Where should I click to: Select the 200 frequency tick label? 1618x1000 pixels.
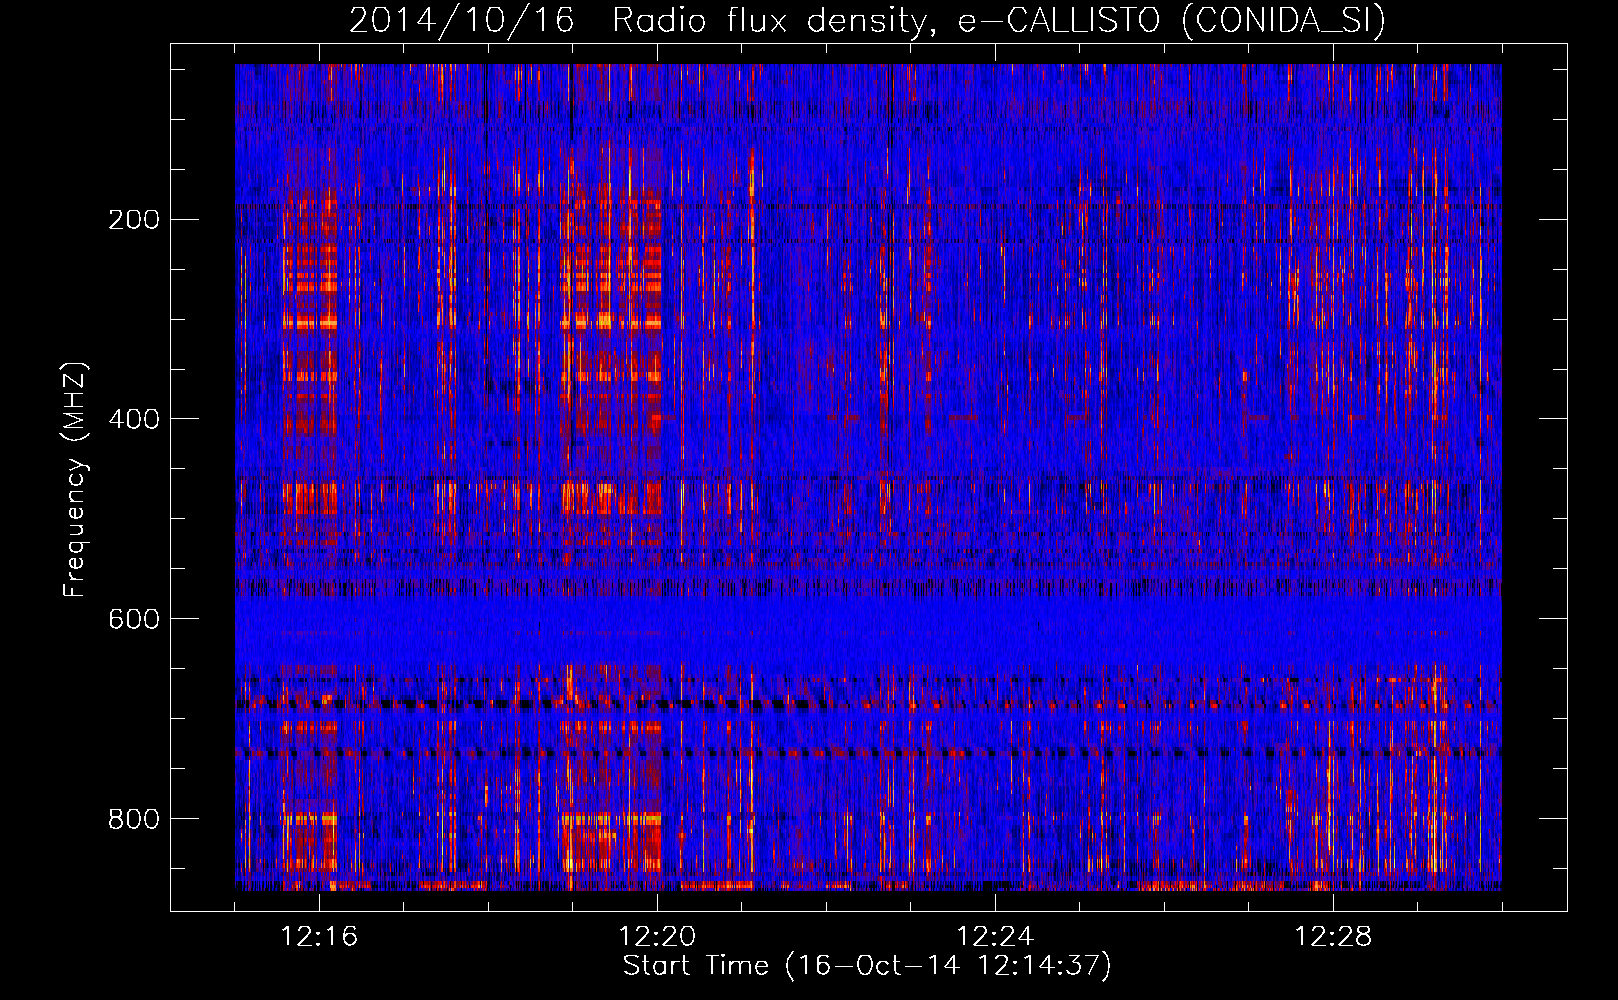pyautogui.click(x=133, y=220)
